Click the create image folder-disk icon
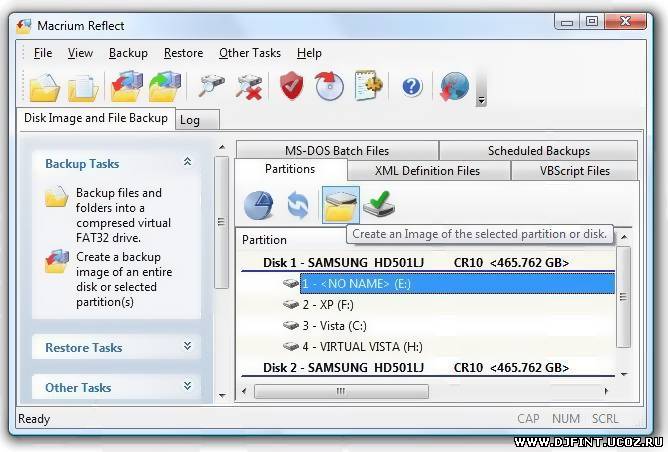668x452 pixels. pyautogui.click(x=340, y=205)
